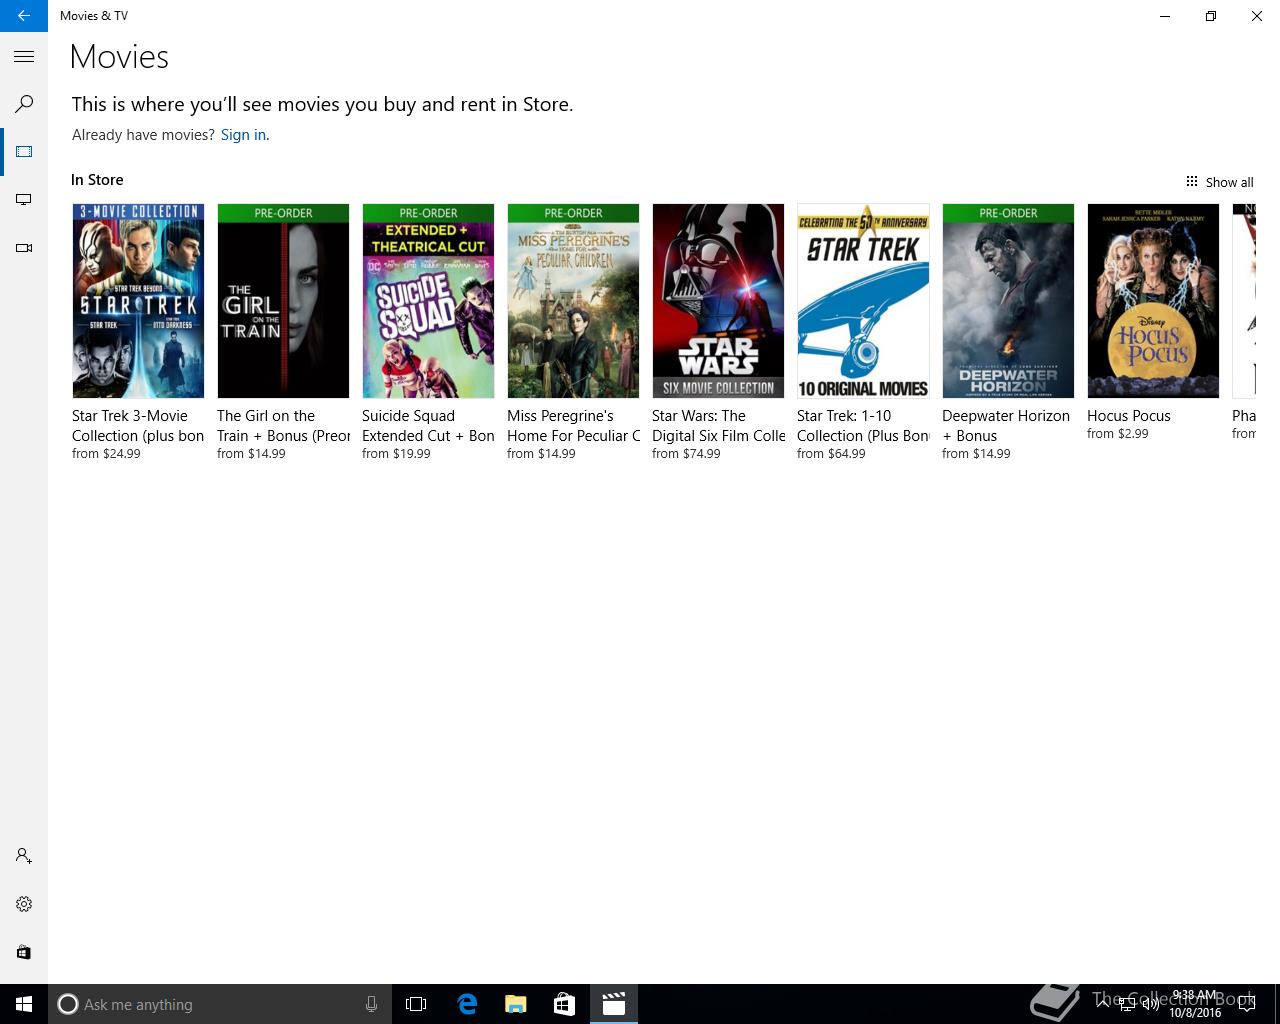Open Deepwater Horizon poster
Screen dimensions: 1280x1024
[1008, 301]
